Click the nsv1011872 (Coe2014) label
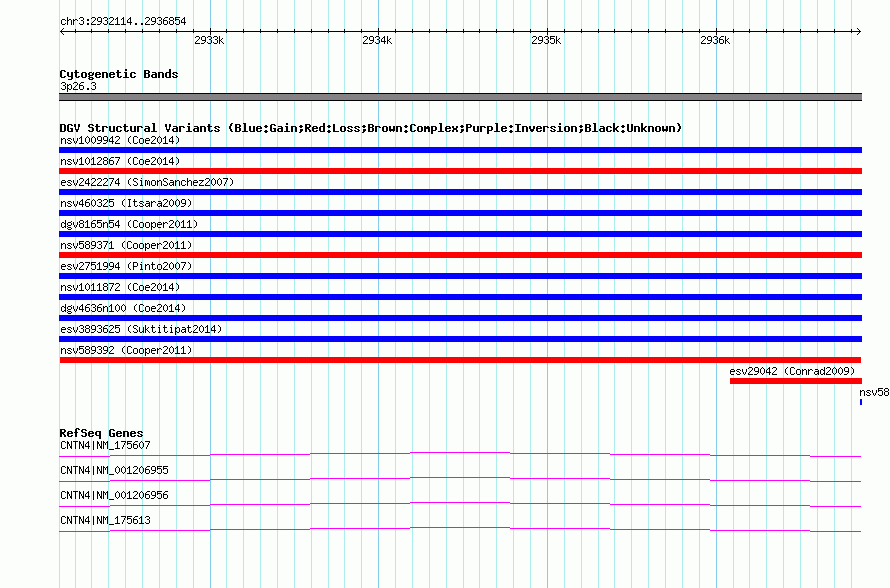 (x=120, y=287)
